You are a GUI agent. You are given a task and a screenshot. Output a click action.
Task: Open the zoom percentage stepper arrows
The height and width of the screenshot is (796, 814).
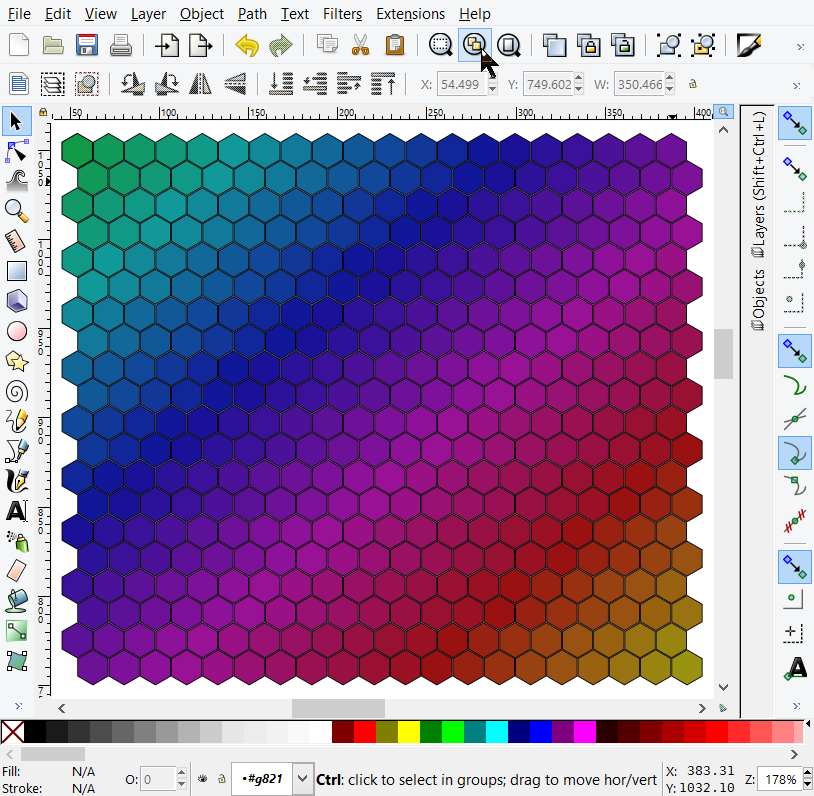806,779
